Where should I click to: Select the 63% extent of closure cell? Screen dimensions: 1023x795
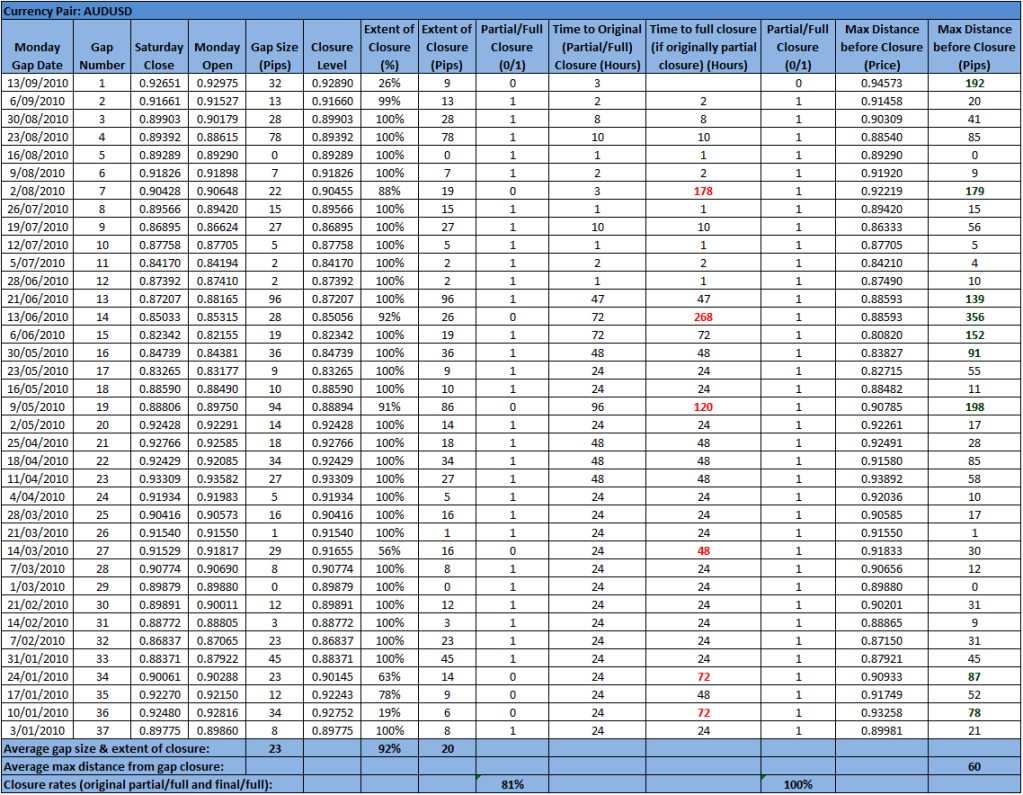389,677
